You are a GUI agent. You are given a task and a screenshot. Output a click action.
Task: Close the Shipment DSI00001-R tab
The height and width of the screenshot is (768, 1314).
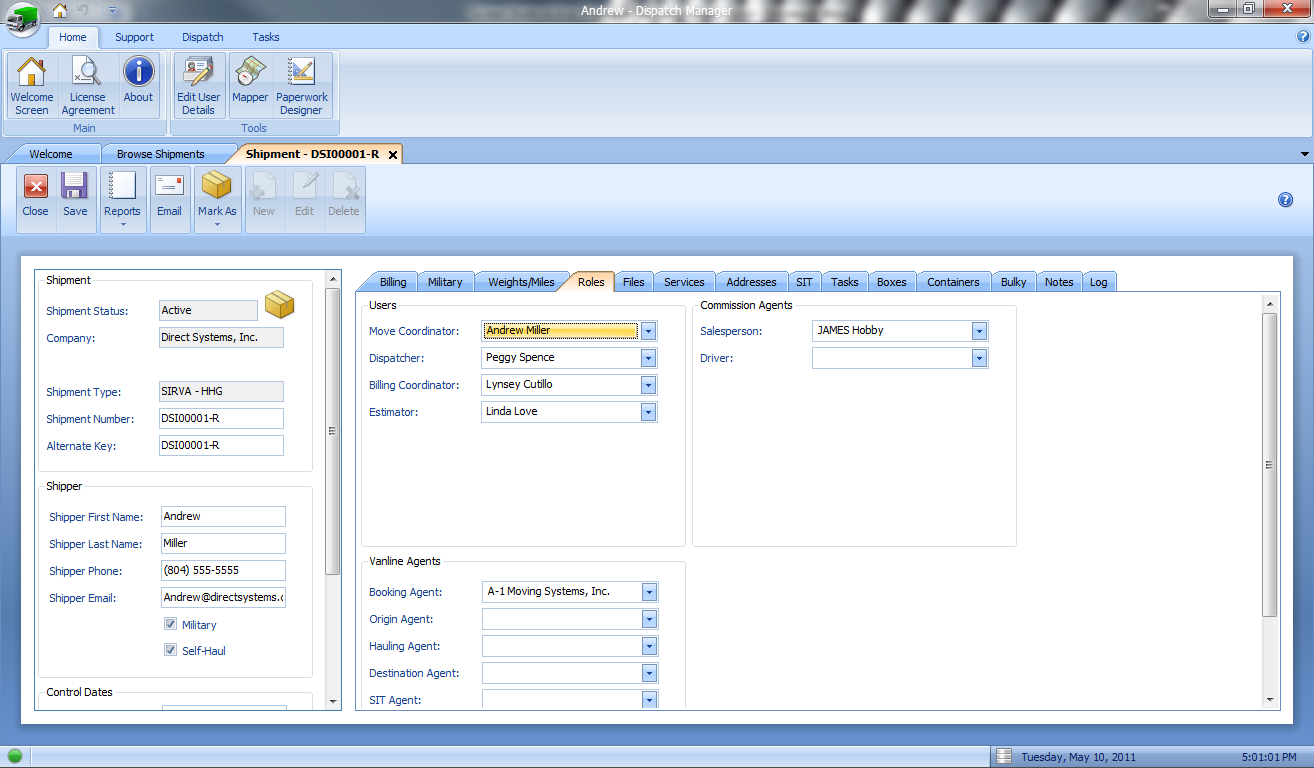(393, 155)
